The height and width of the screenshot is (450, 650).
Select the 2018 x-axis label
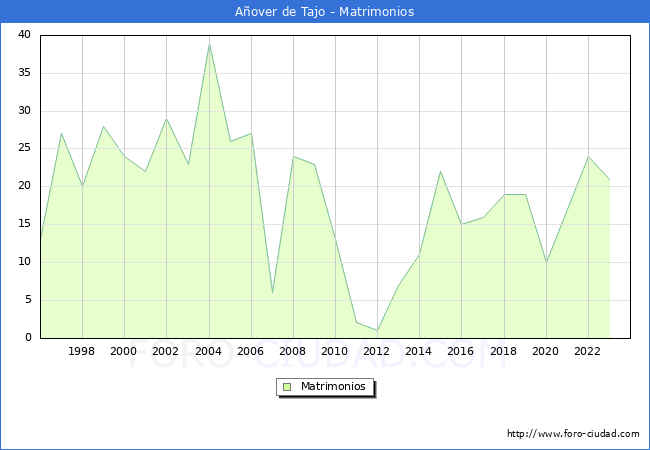503,351
